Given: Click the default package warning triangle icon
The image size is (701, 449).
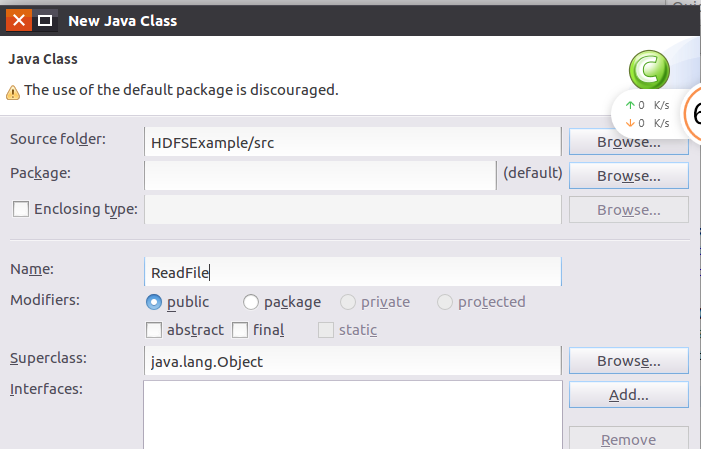Looking at the screenshot, I should [13, 91].
